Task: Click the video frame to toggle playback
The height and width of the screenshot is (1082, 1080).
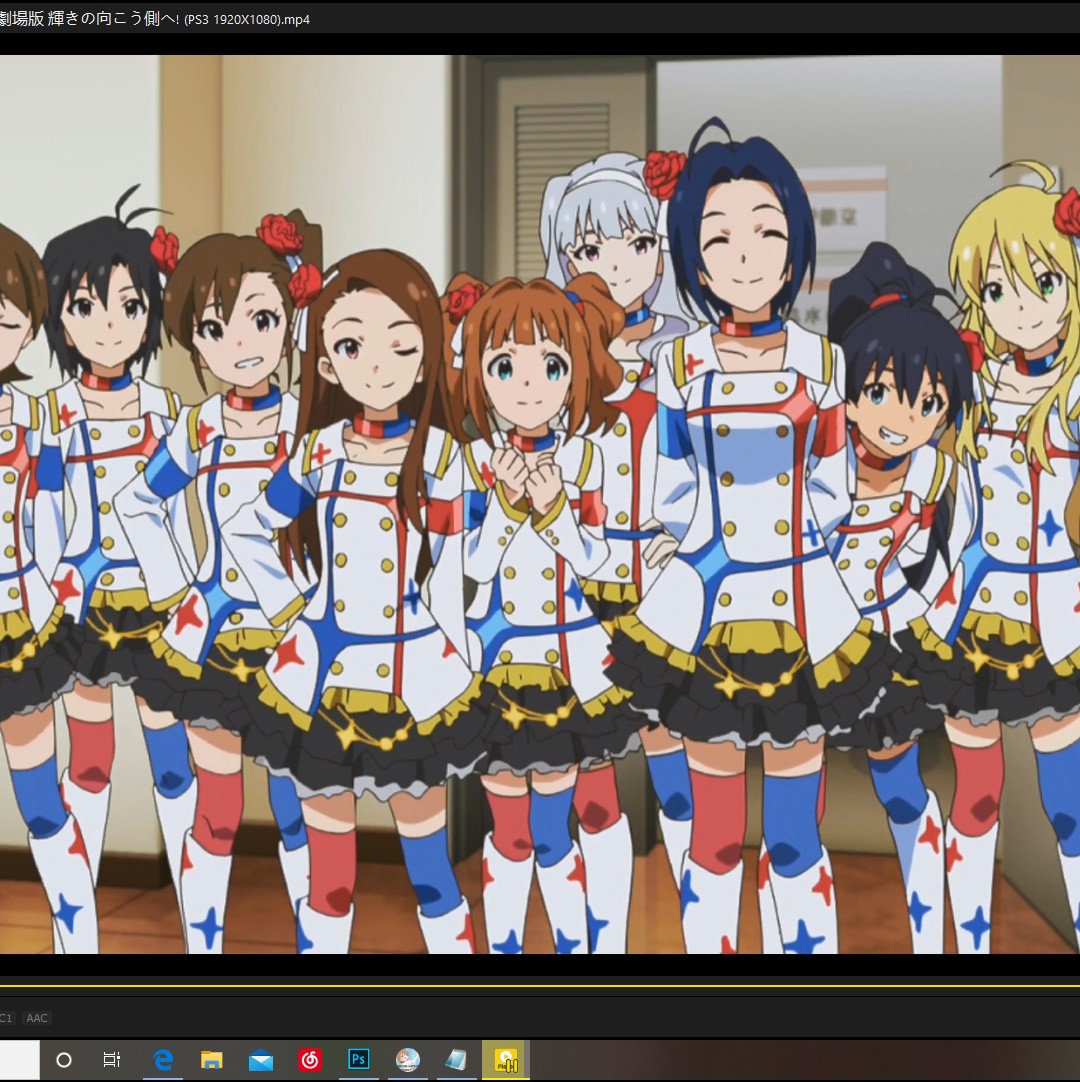Action: coord(540,504)
